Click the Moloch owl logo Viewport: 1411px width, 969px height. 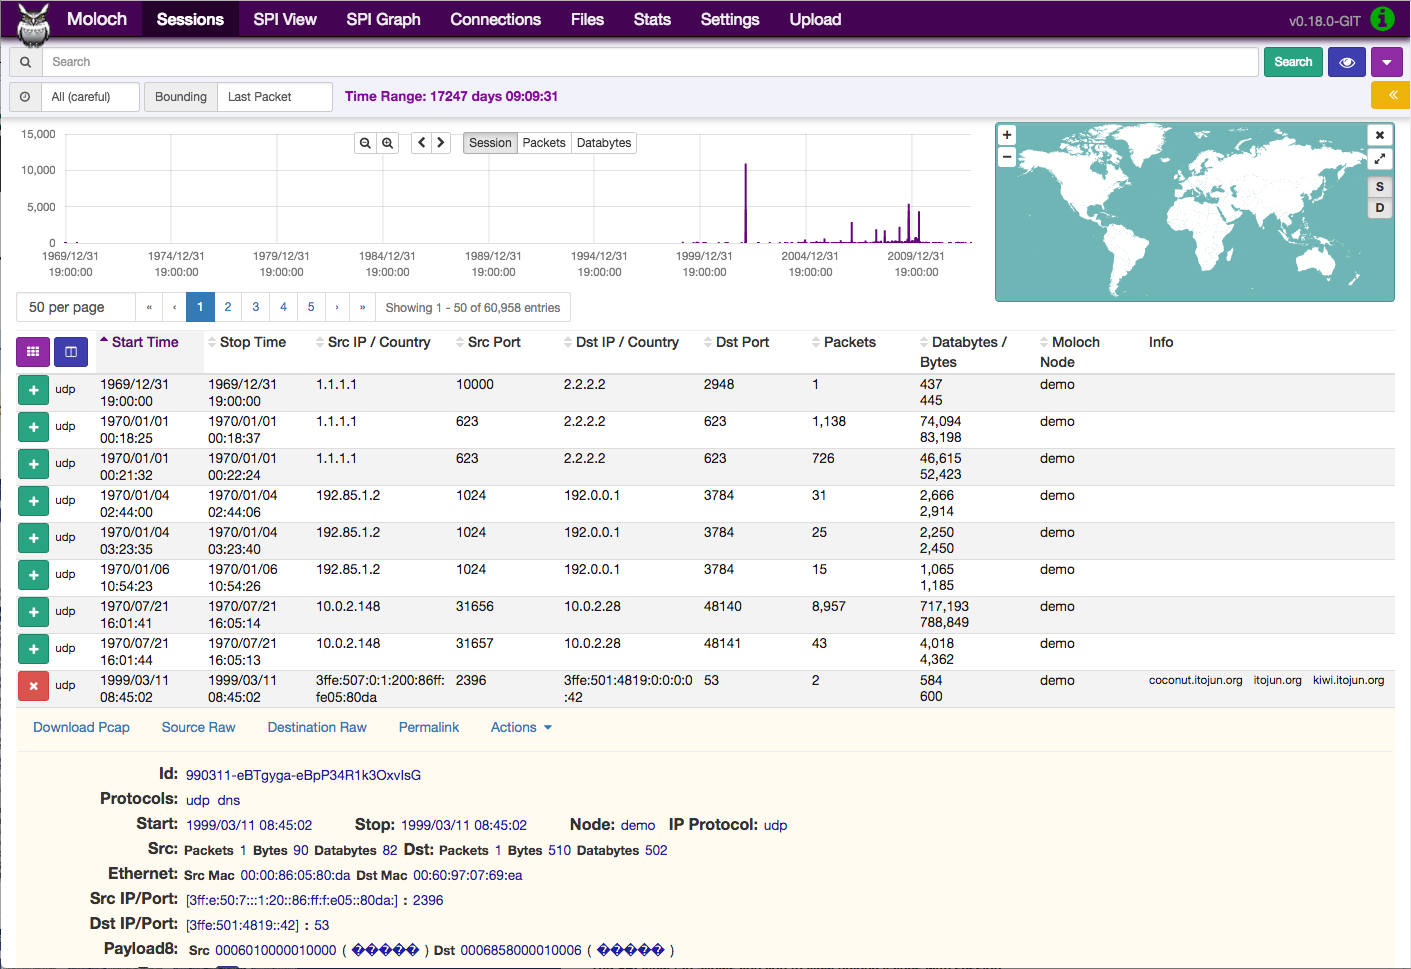[31, 19]
